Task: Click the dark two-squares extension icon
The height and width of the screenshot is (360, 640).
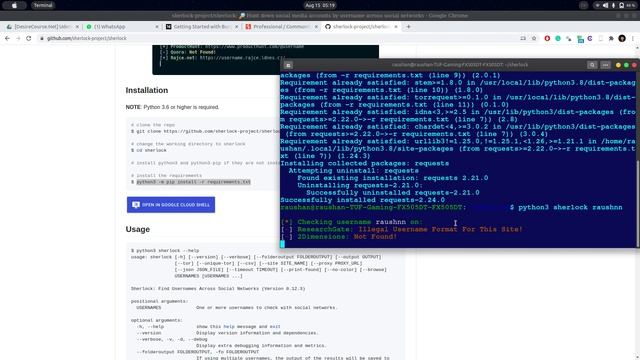Action: pos(569,38)
